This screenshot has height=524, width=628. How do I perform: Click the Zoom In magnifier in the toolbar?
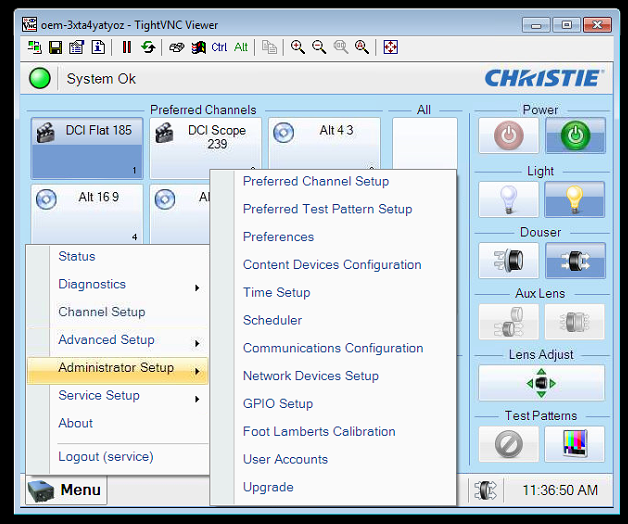click(x=298, y=47)
